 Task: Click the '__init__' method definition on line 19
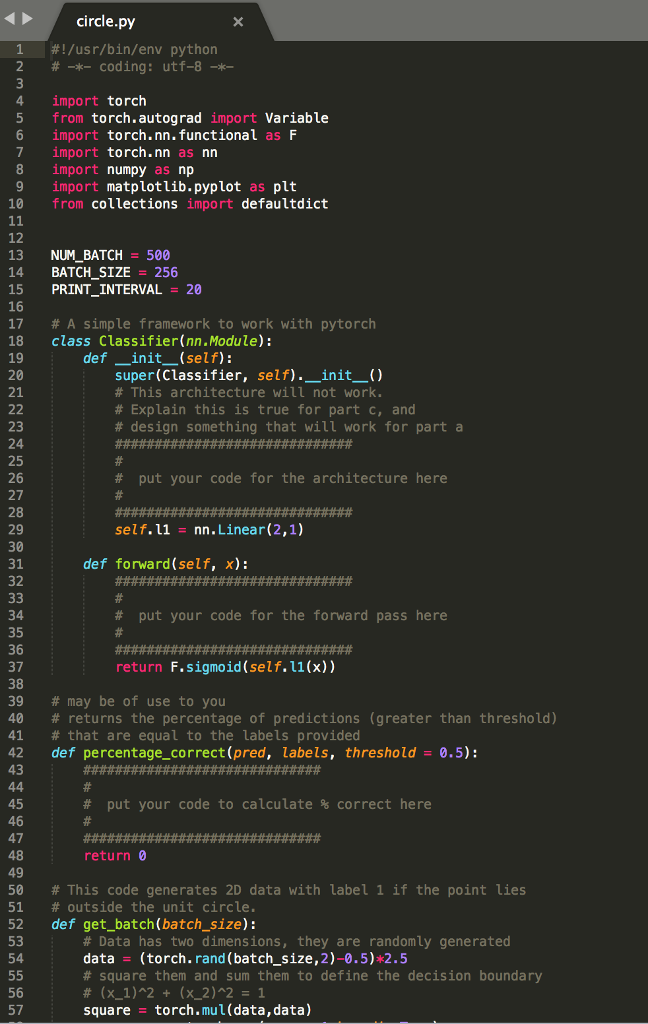146,358
